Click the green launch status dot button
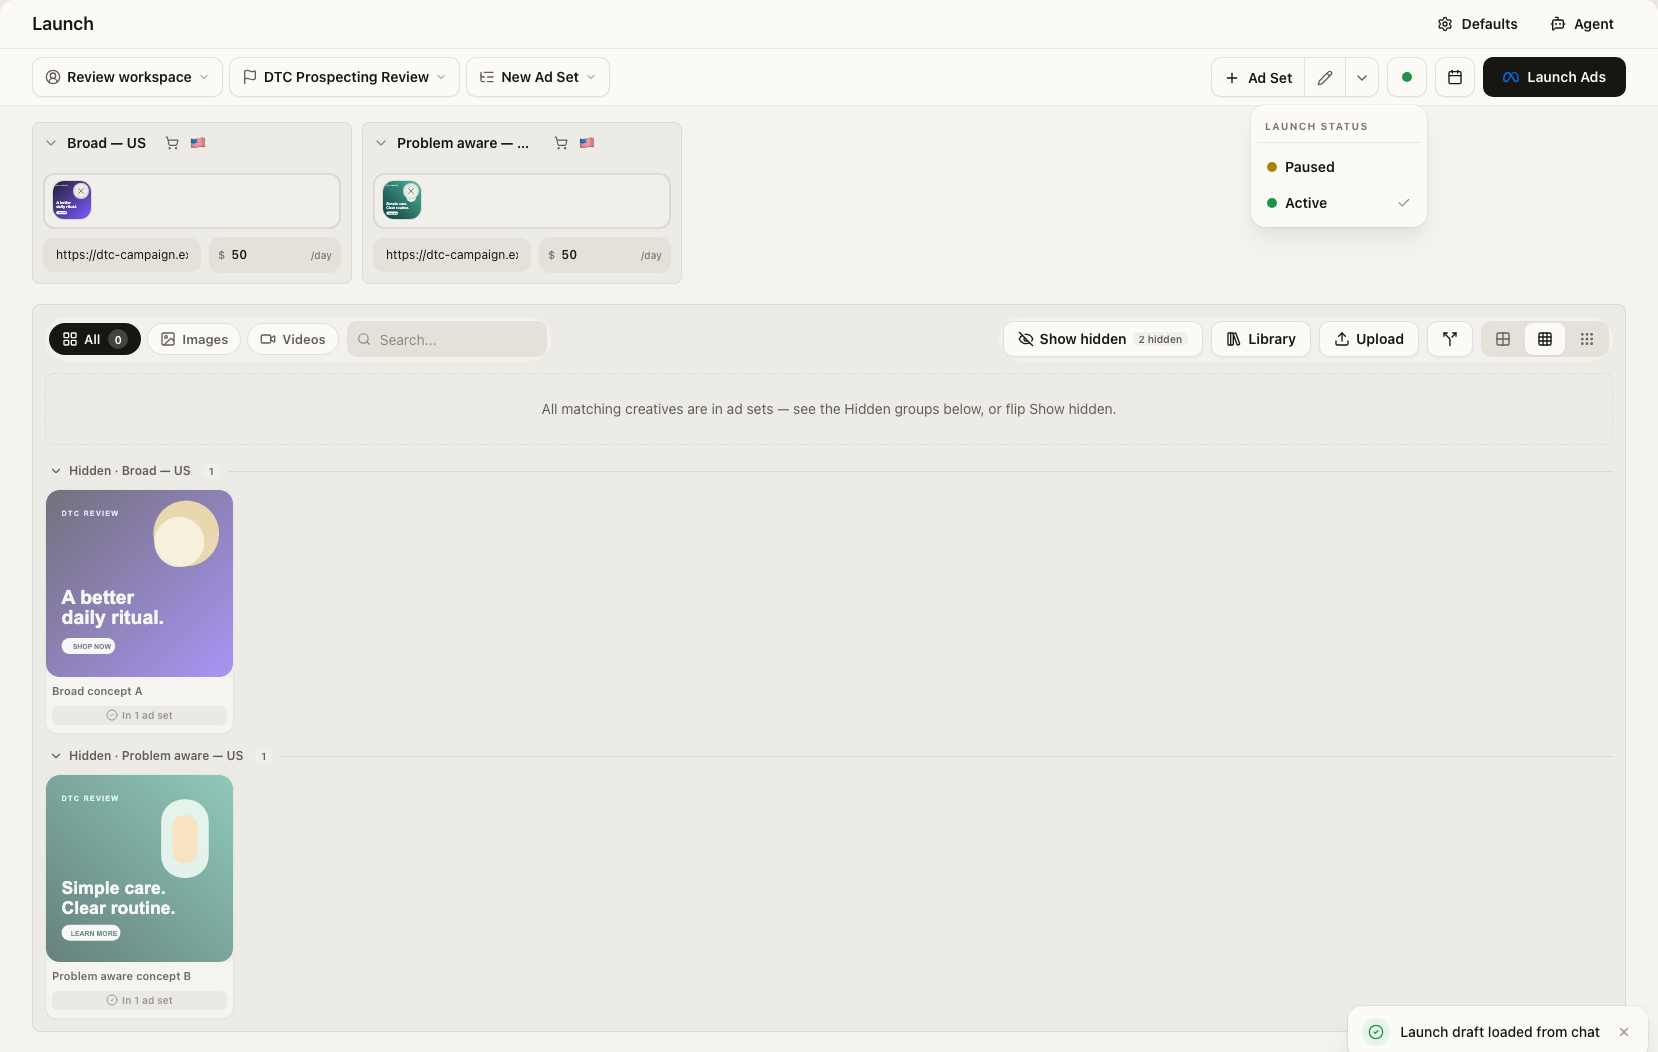 (1407, 77)
